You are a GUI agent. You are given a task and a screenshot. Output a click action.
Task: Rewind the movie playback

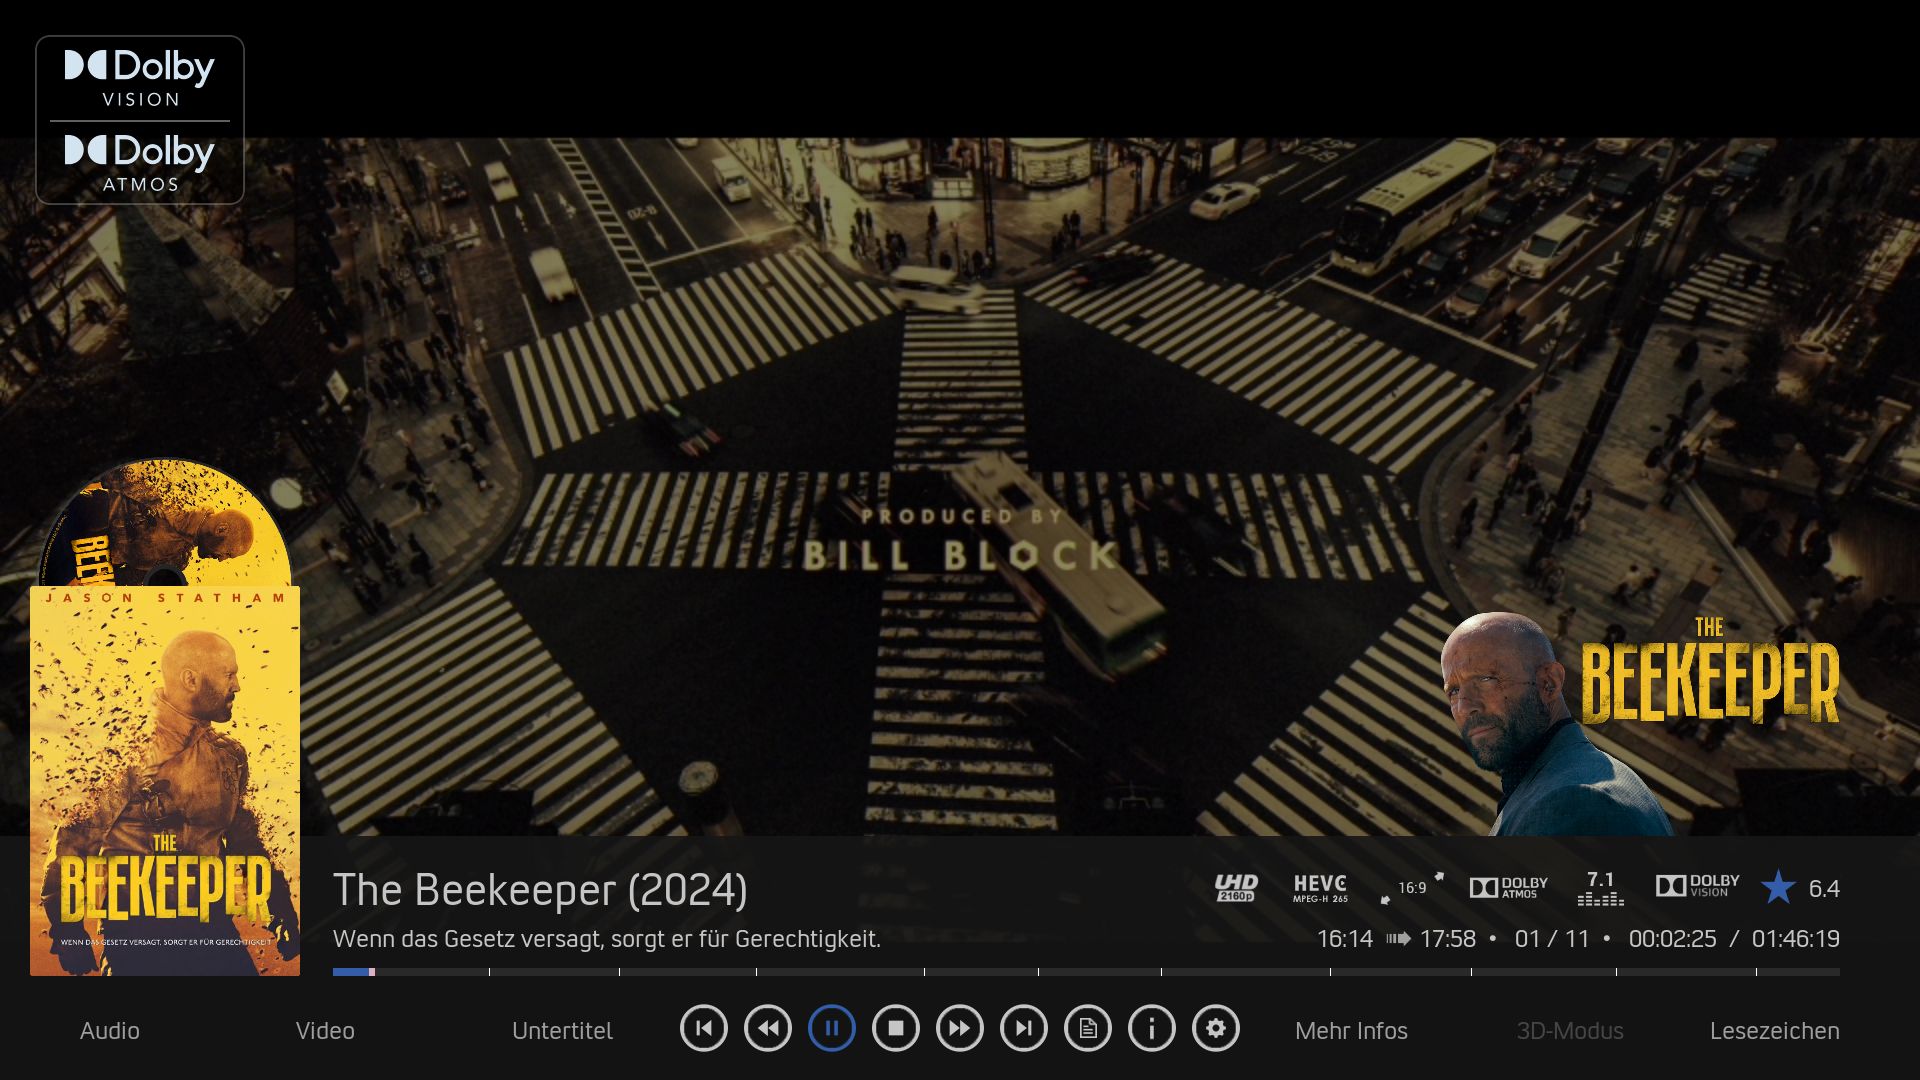pos(768,1028)
